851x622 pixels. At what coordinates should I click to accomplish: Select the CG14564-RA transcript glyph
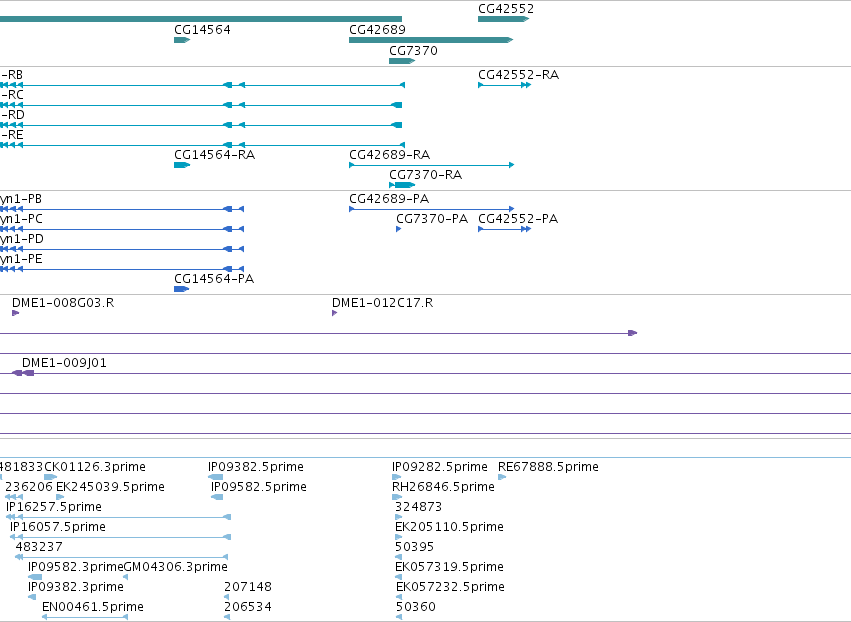[x=182, y=165]
